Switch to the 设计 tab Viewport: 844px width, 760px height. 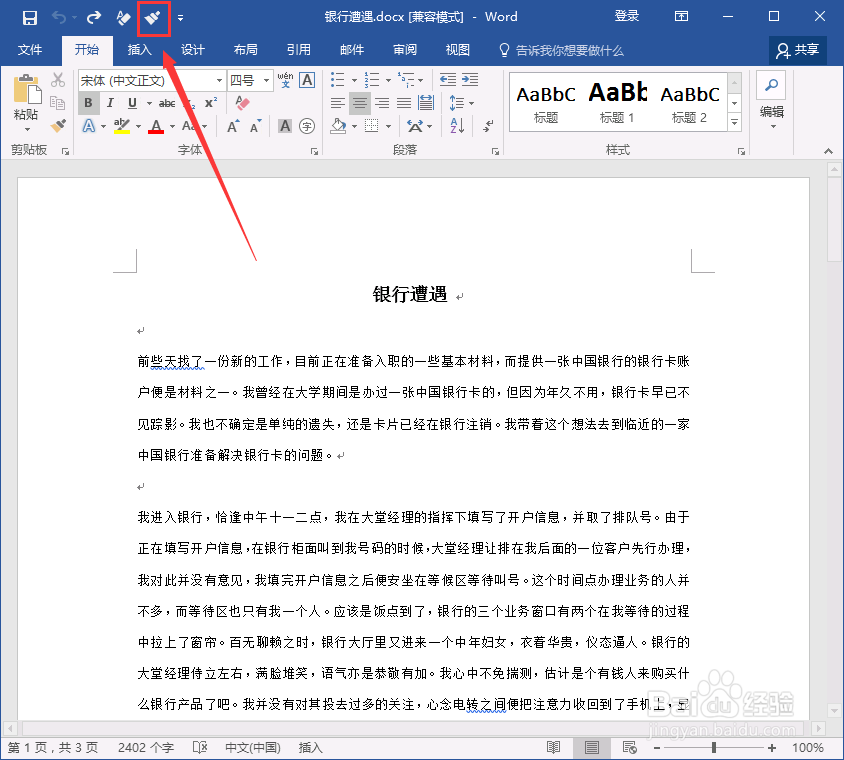[193, 50]
